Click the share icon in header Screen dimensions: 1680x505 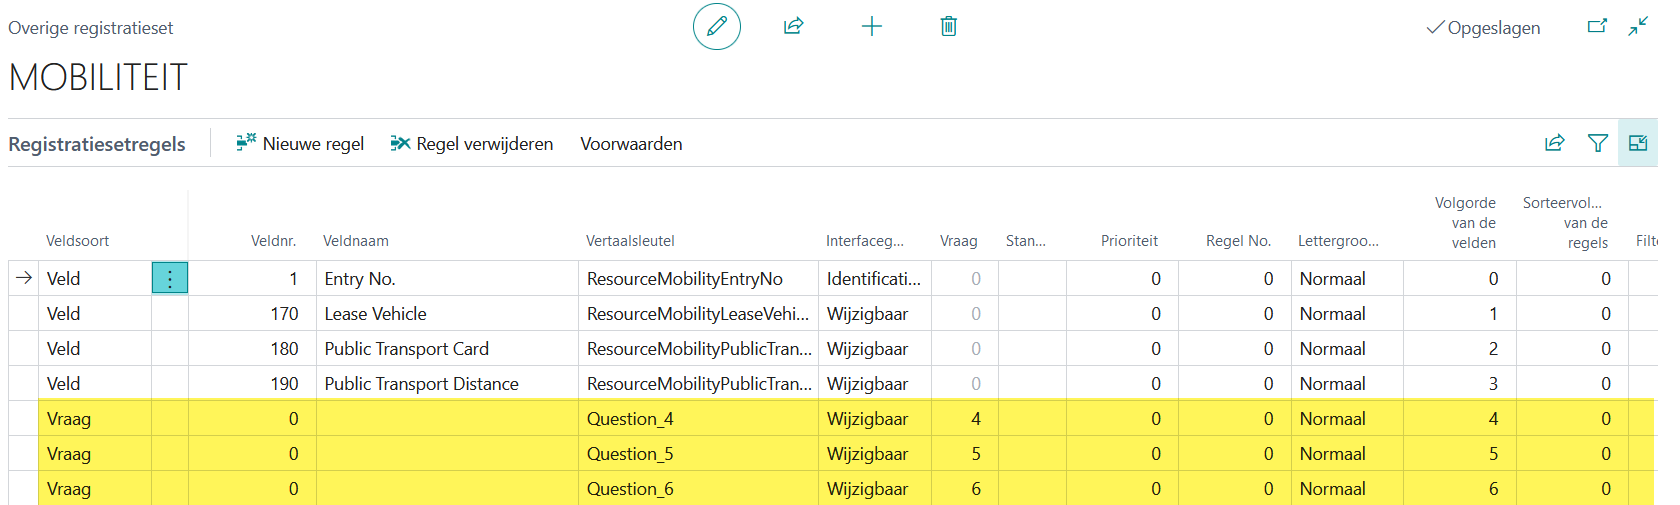(793, 27)
